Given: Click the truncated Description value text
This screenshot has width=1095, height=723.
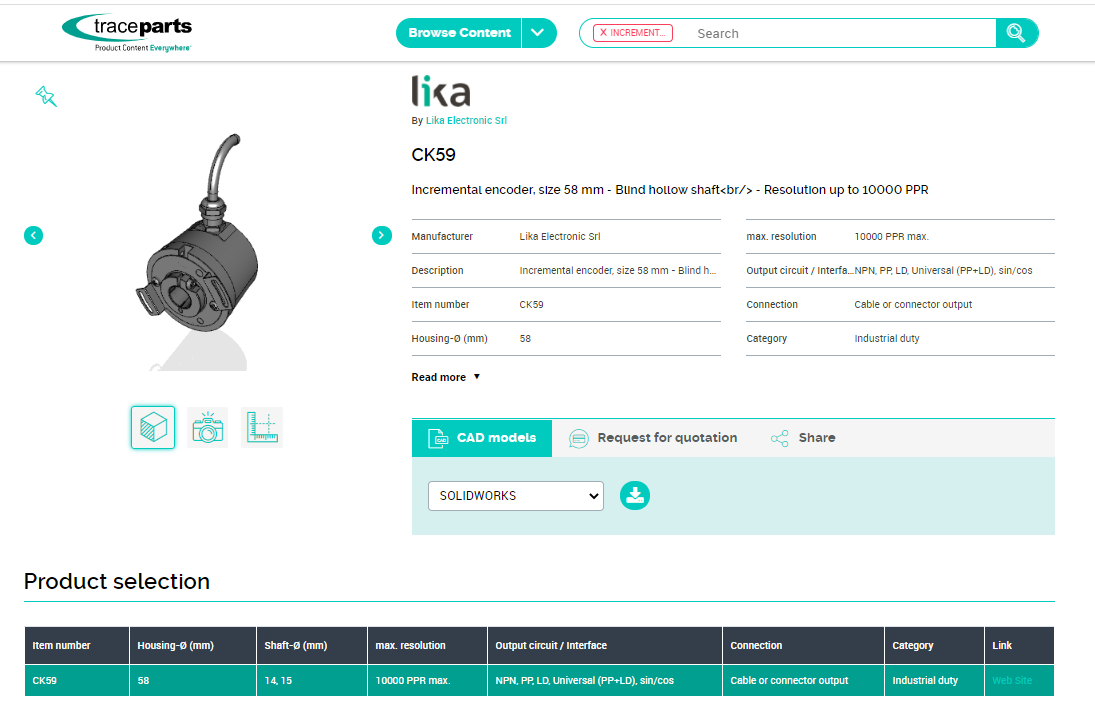Looking at the screenshot, I should (617, 270).
